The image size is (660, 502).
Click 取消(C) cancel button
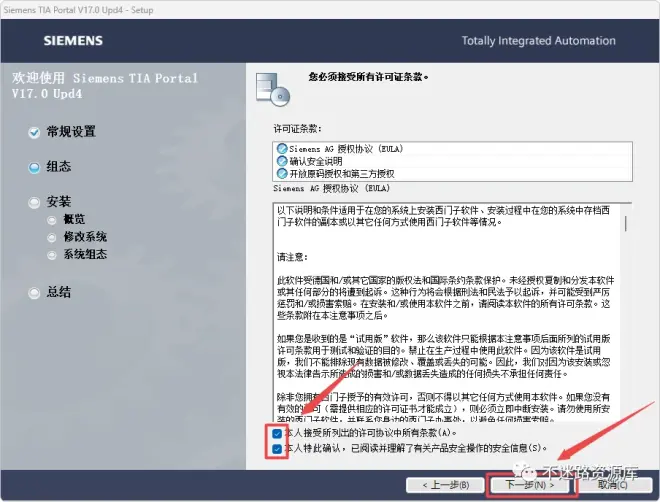point(613,485)
